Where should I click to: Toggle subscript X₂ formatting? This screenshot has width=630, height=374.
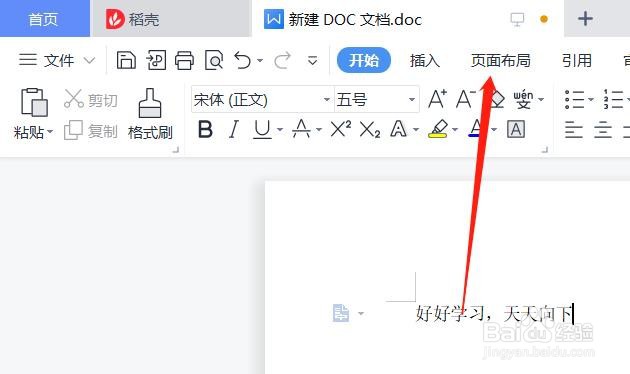pos(370,130)
